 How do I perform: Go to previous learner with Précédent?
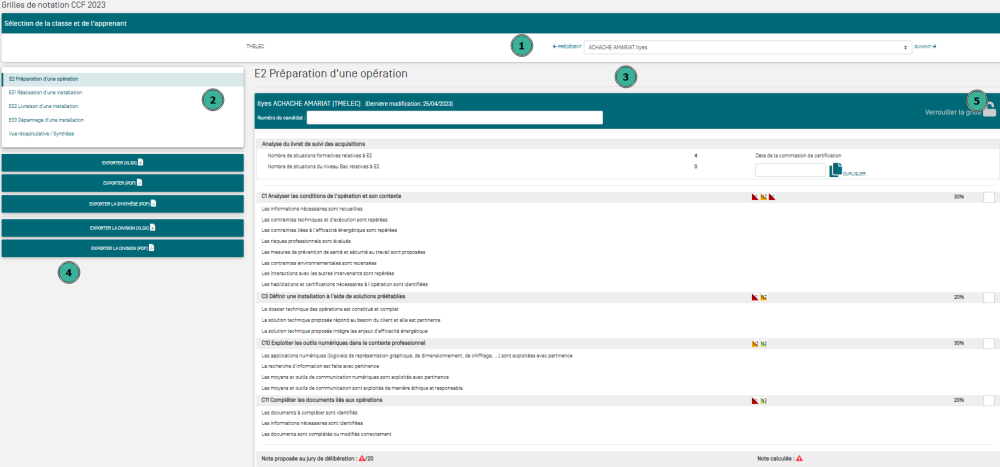(x=567, y=46)
